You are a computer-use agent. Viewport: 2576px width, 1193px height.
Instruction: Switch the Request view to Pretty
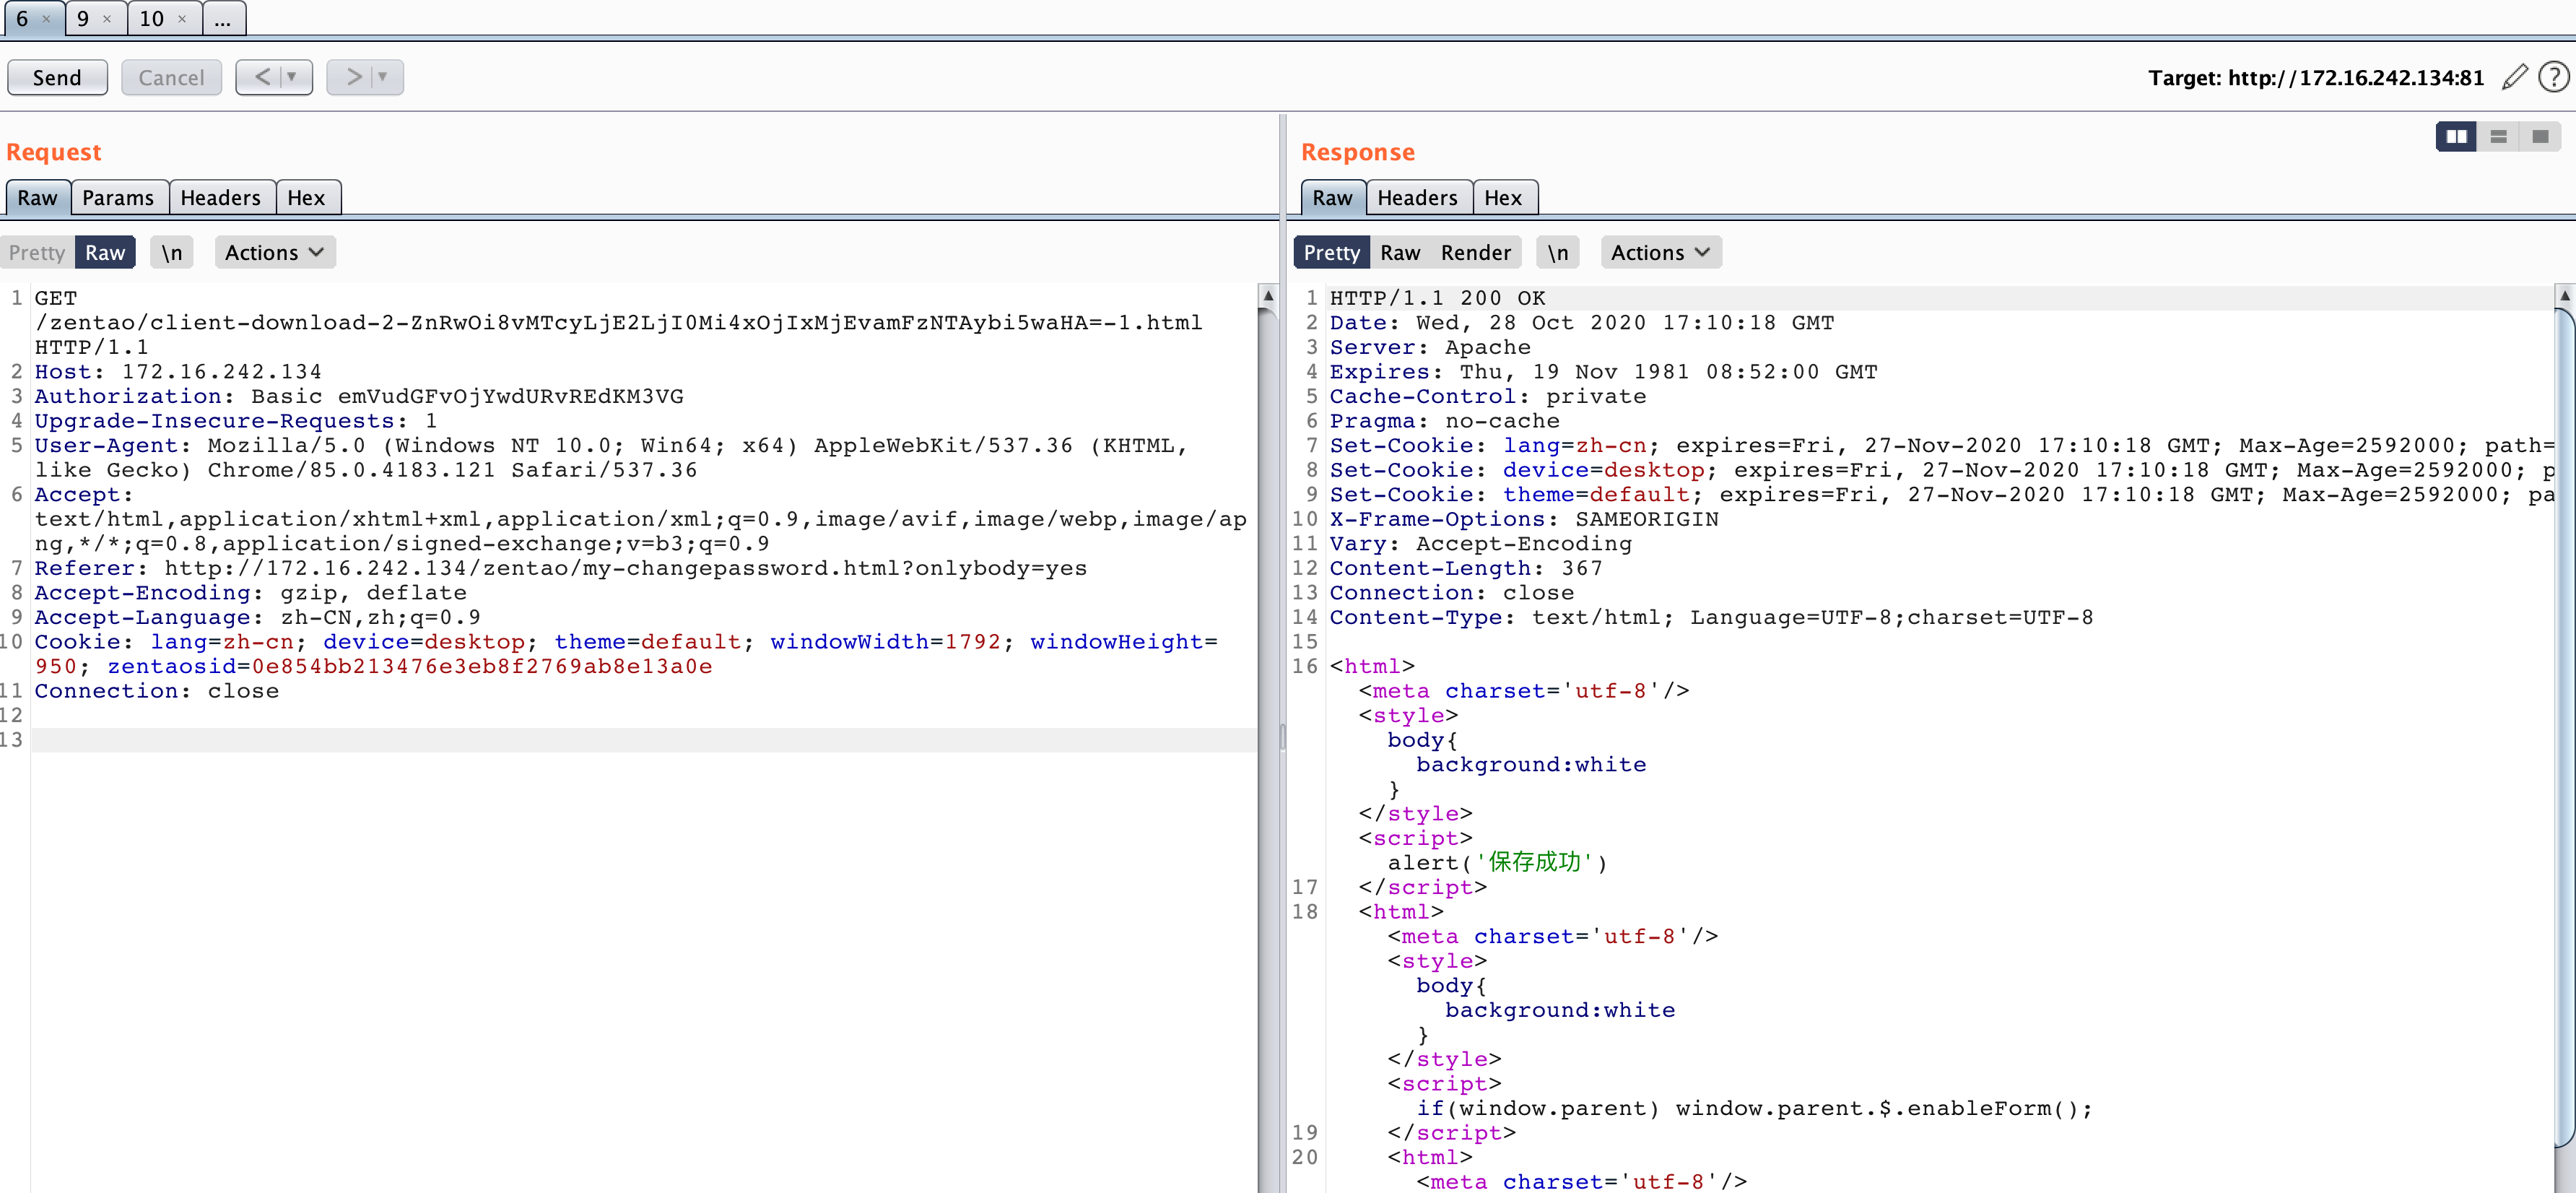click(x=37, y=252)
